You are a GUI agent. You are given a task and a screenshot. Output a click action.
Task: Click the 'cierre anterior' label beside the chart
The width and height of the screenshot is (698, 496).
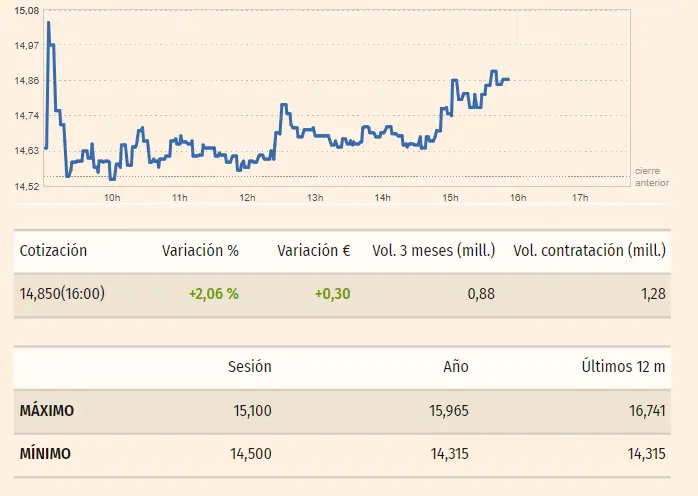(651, 177)
